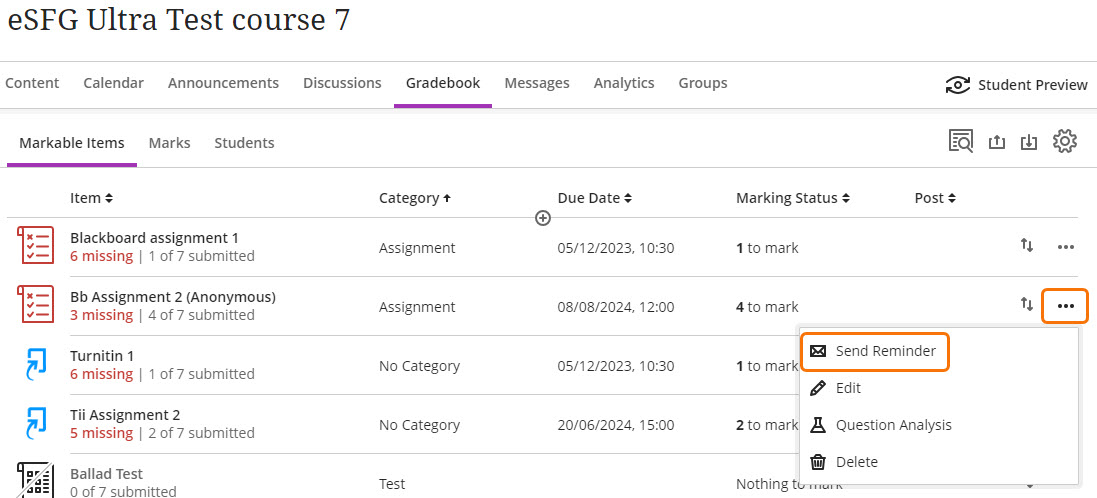Sort by the Due Date column
The width and height of the screenshot is (1097, 498).
(x=595, y=198)
